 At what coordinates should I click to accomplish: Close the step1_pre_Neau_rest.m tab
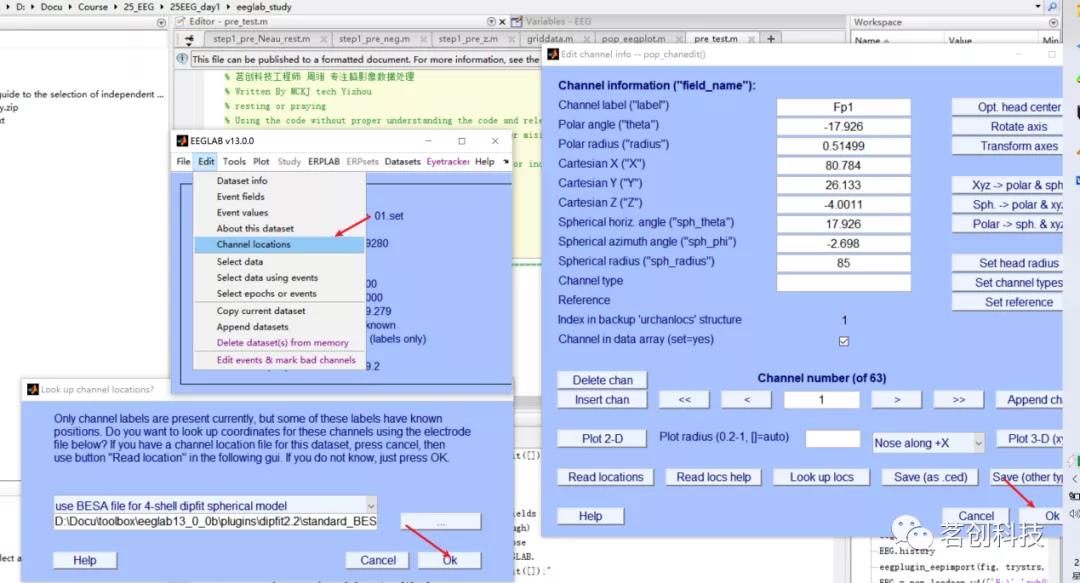pyautogui.click(x=323, y=39)
